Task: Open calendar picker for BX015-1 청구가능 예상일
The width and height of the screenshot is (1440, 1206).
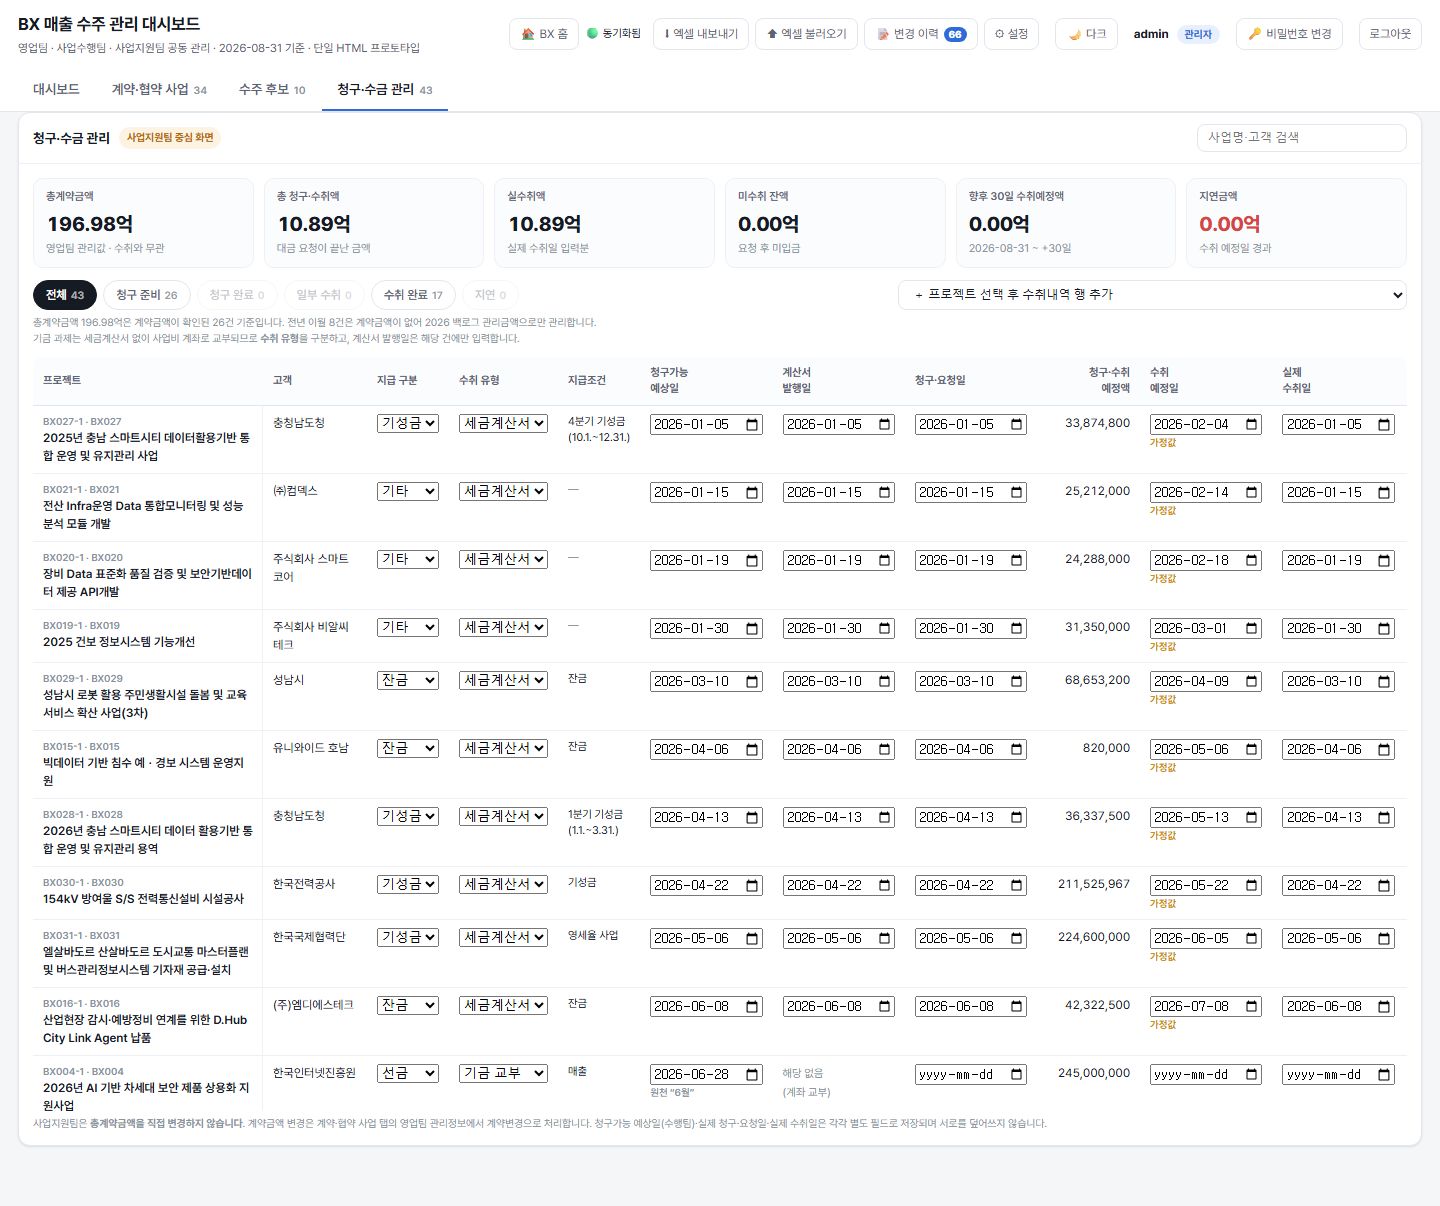Action: 752,749
